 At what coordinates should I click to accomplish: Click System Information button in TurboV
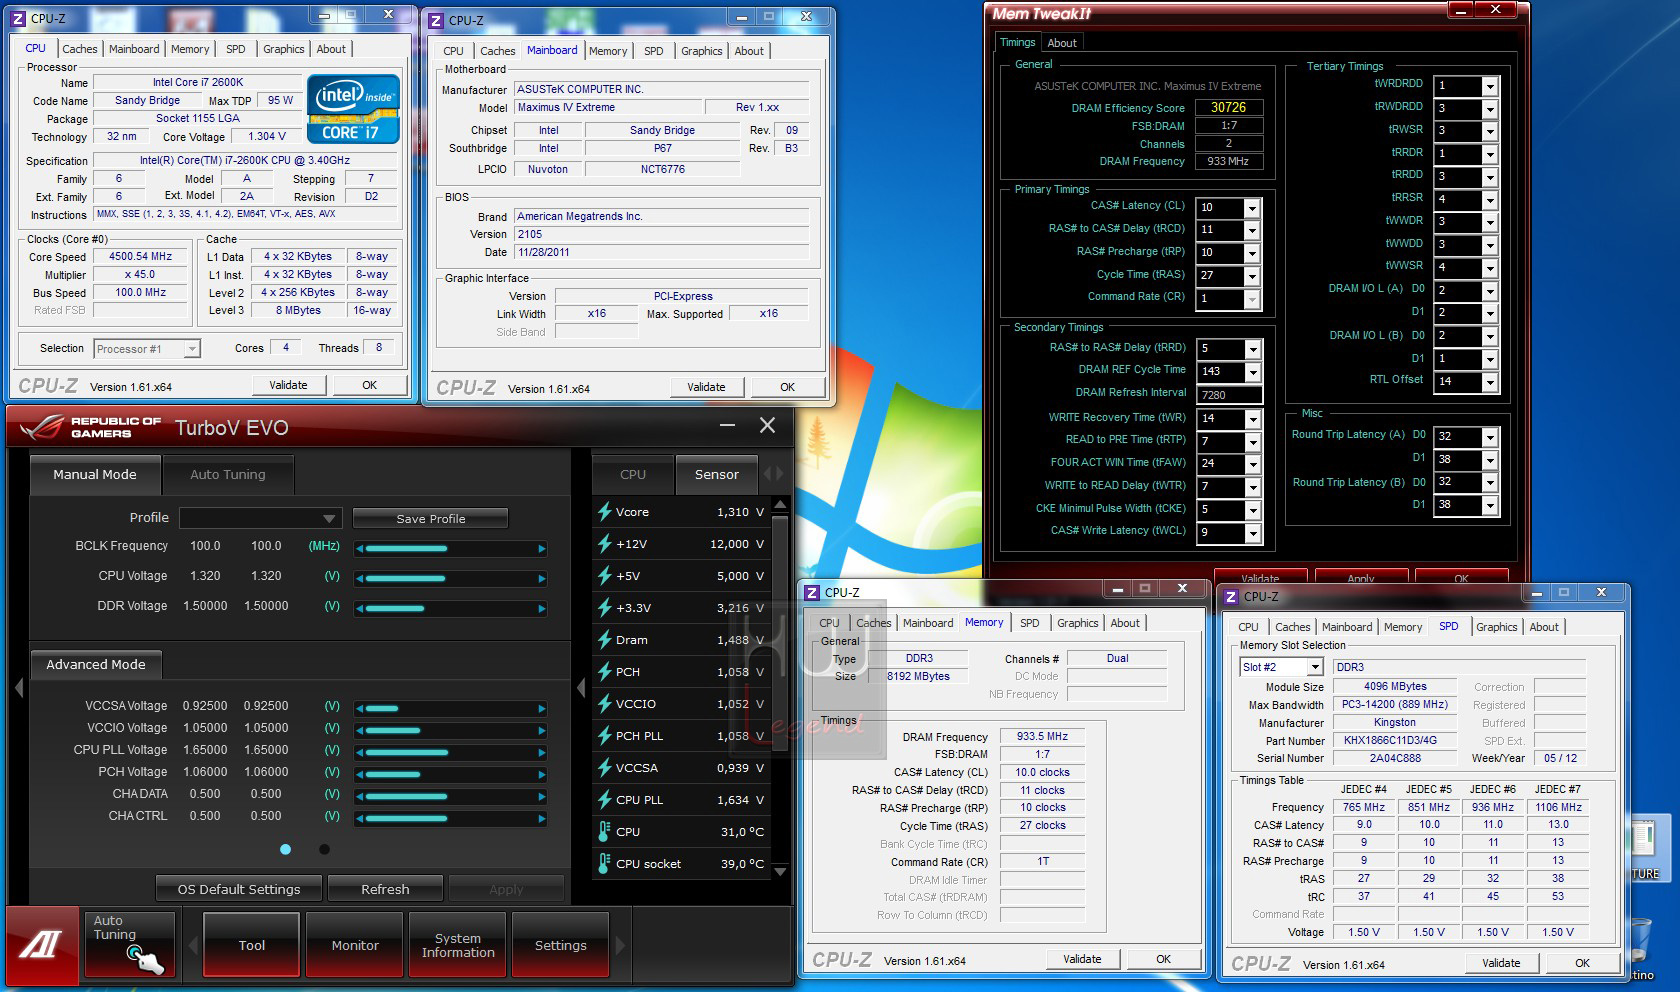[458, 945]
